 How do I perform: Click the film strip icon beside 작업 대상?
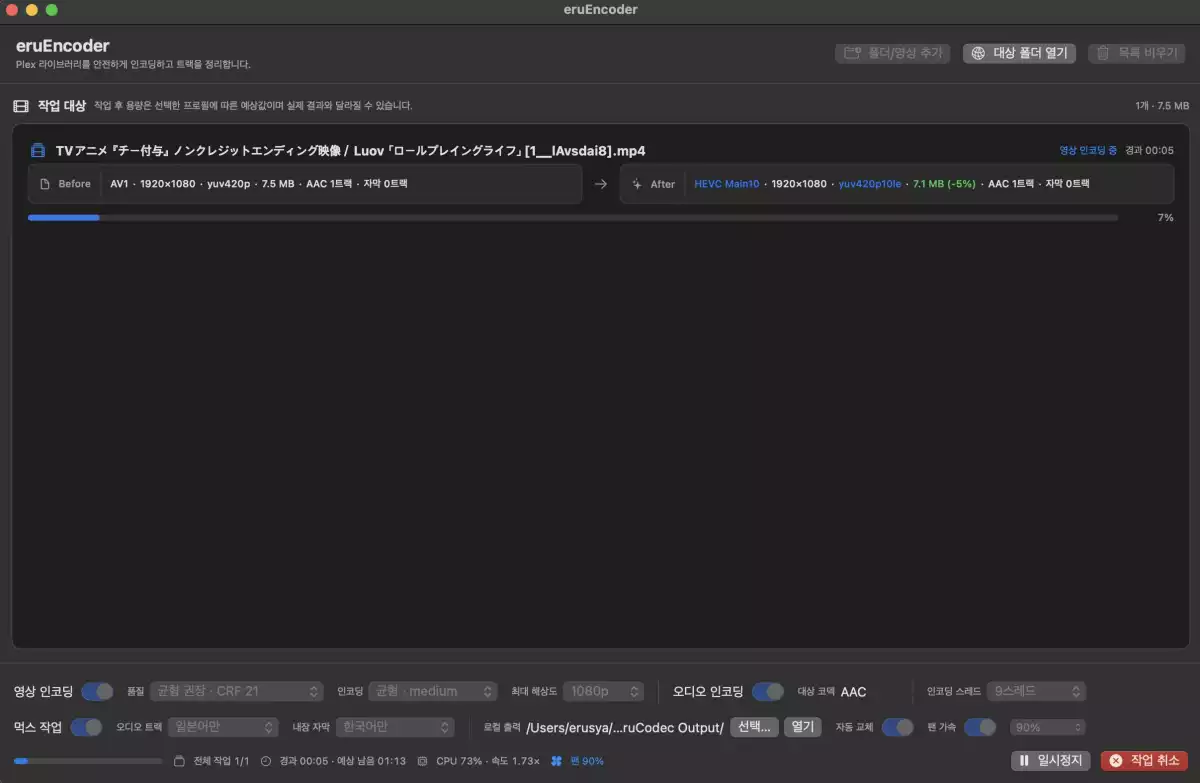click(20, 106)
